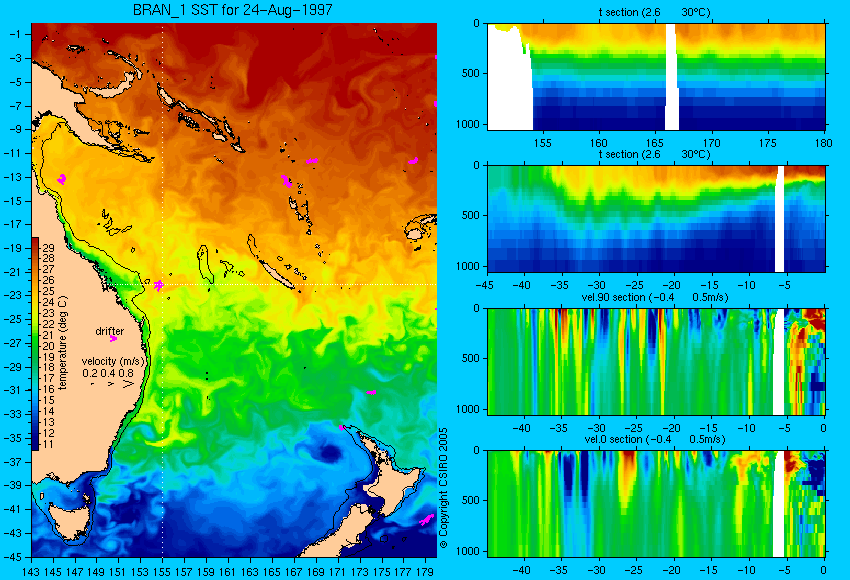
Task: Click the largest velocity arrow under 0.8
Action: pos(128,384)
